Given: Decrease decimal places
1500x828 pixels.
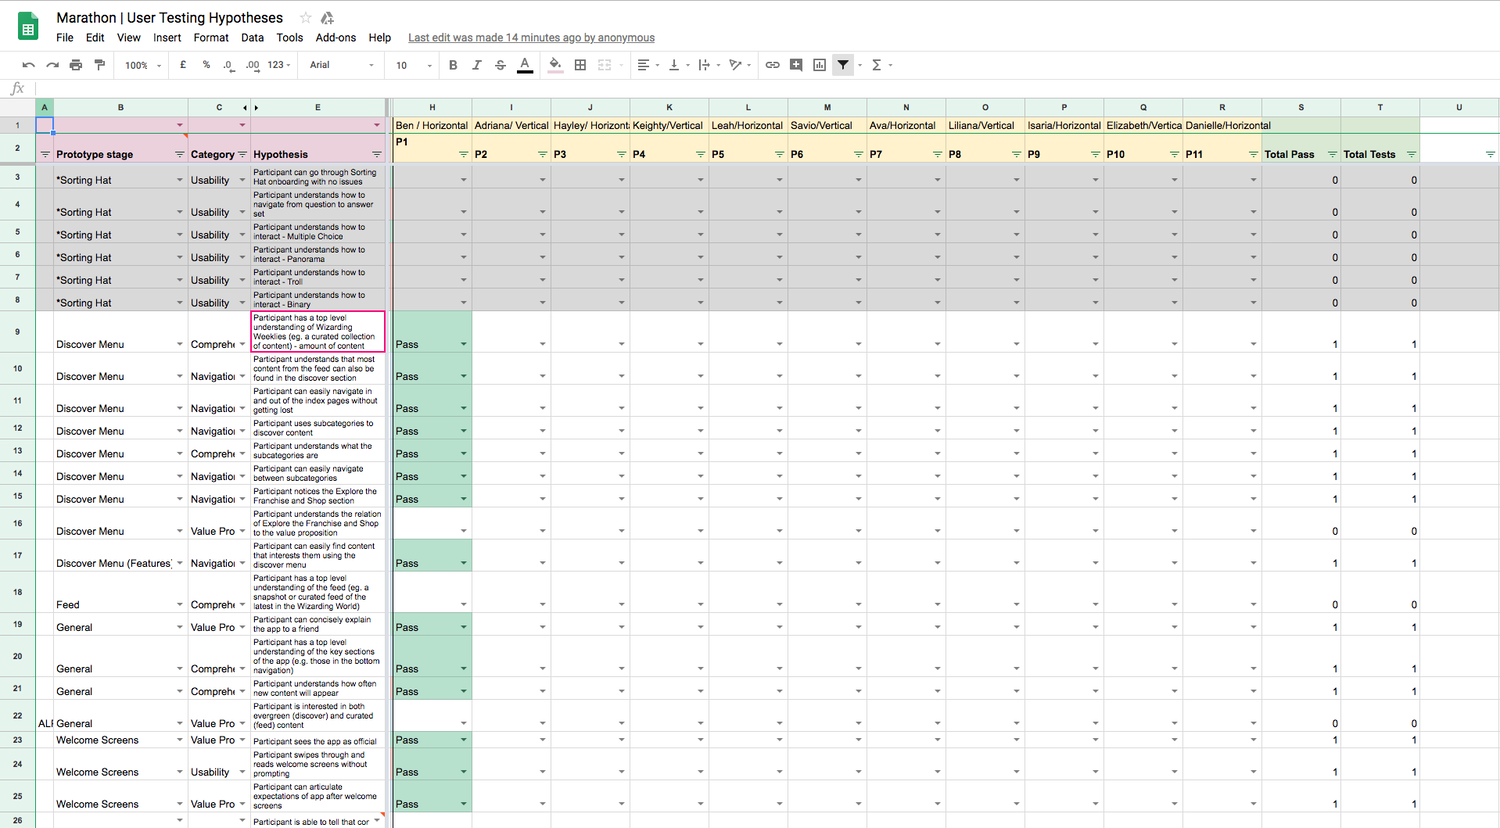Looking at the screenshot, I should [229, 65].
